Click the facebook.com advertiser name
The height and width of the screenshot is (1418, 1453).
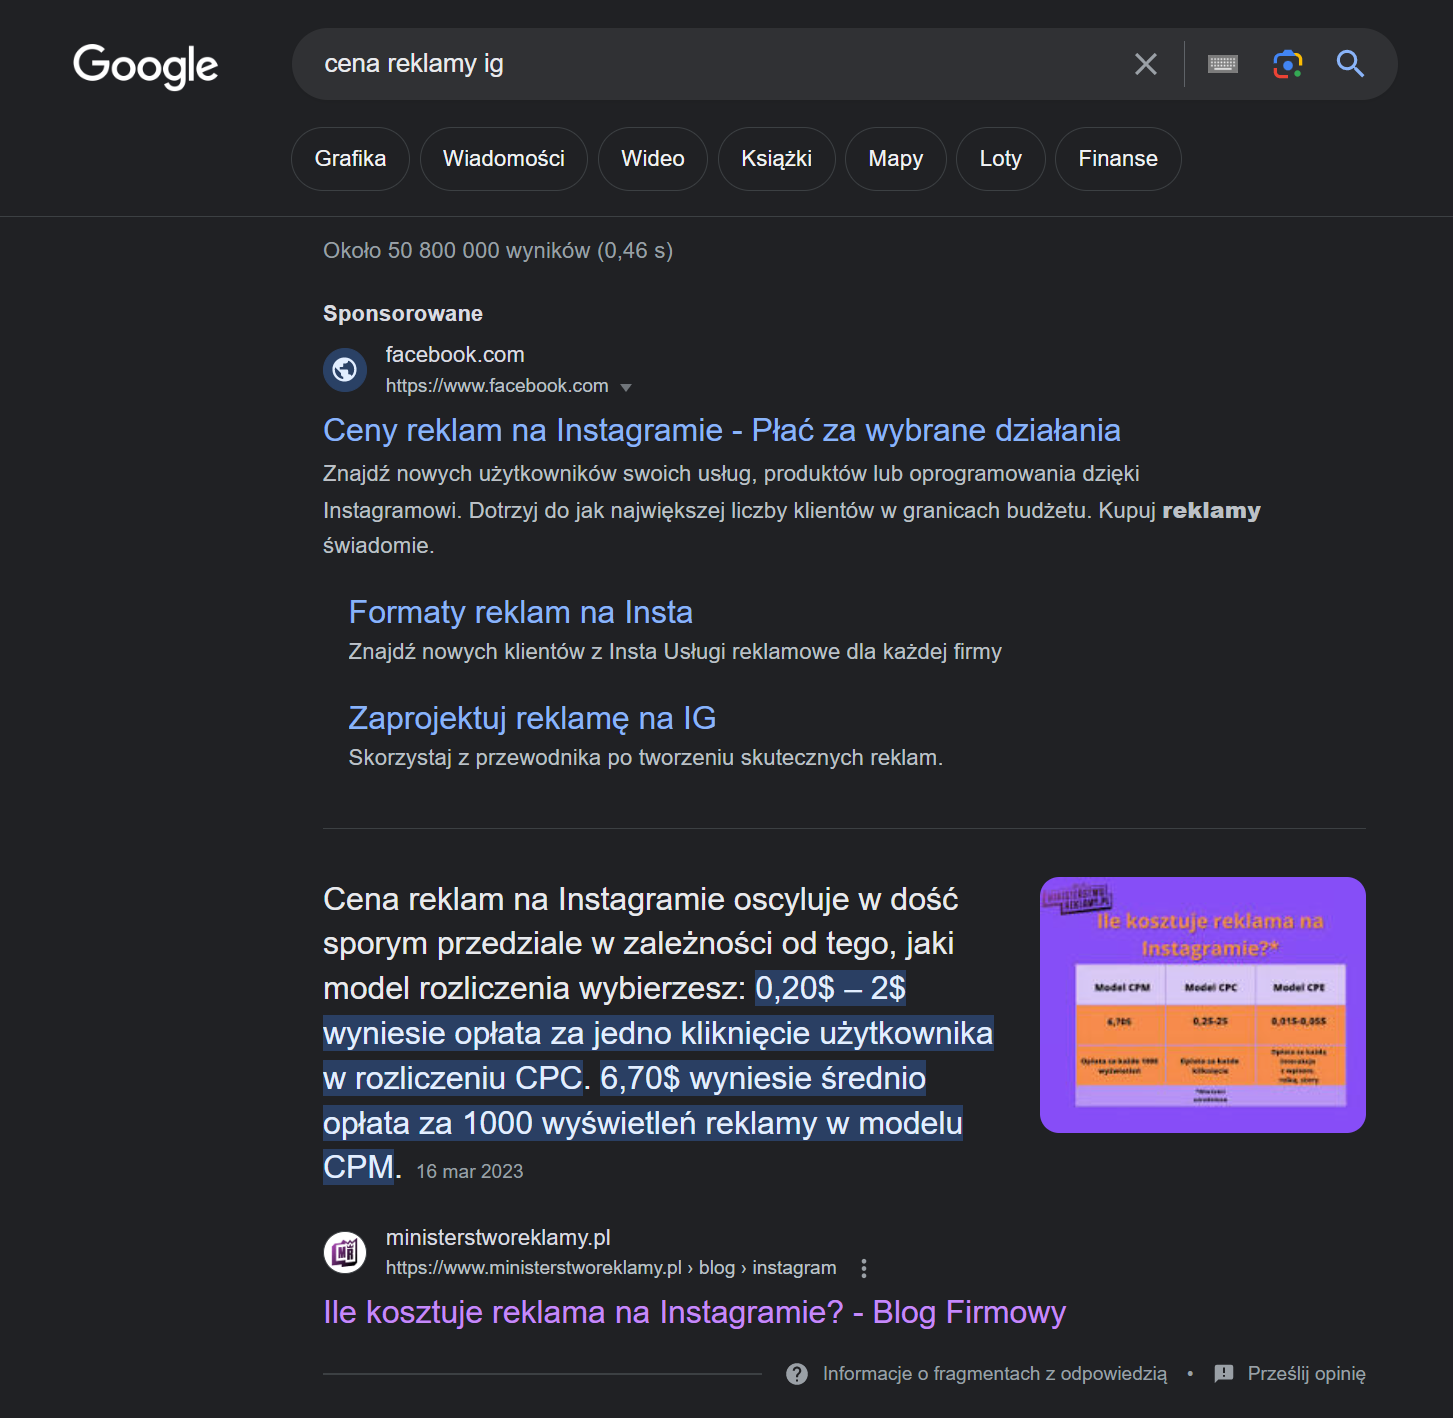(455, 355)
